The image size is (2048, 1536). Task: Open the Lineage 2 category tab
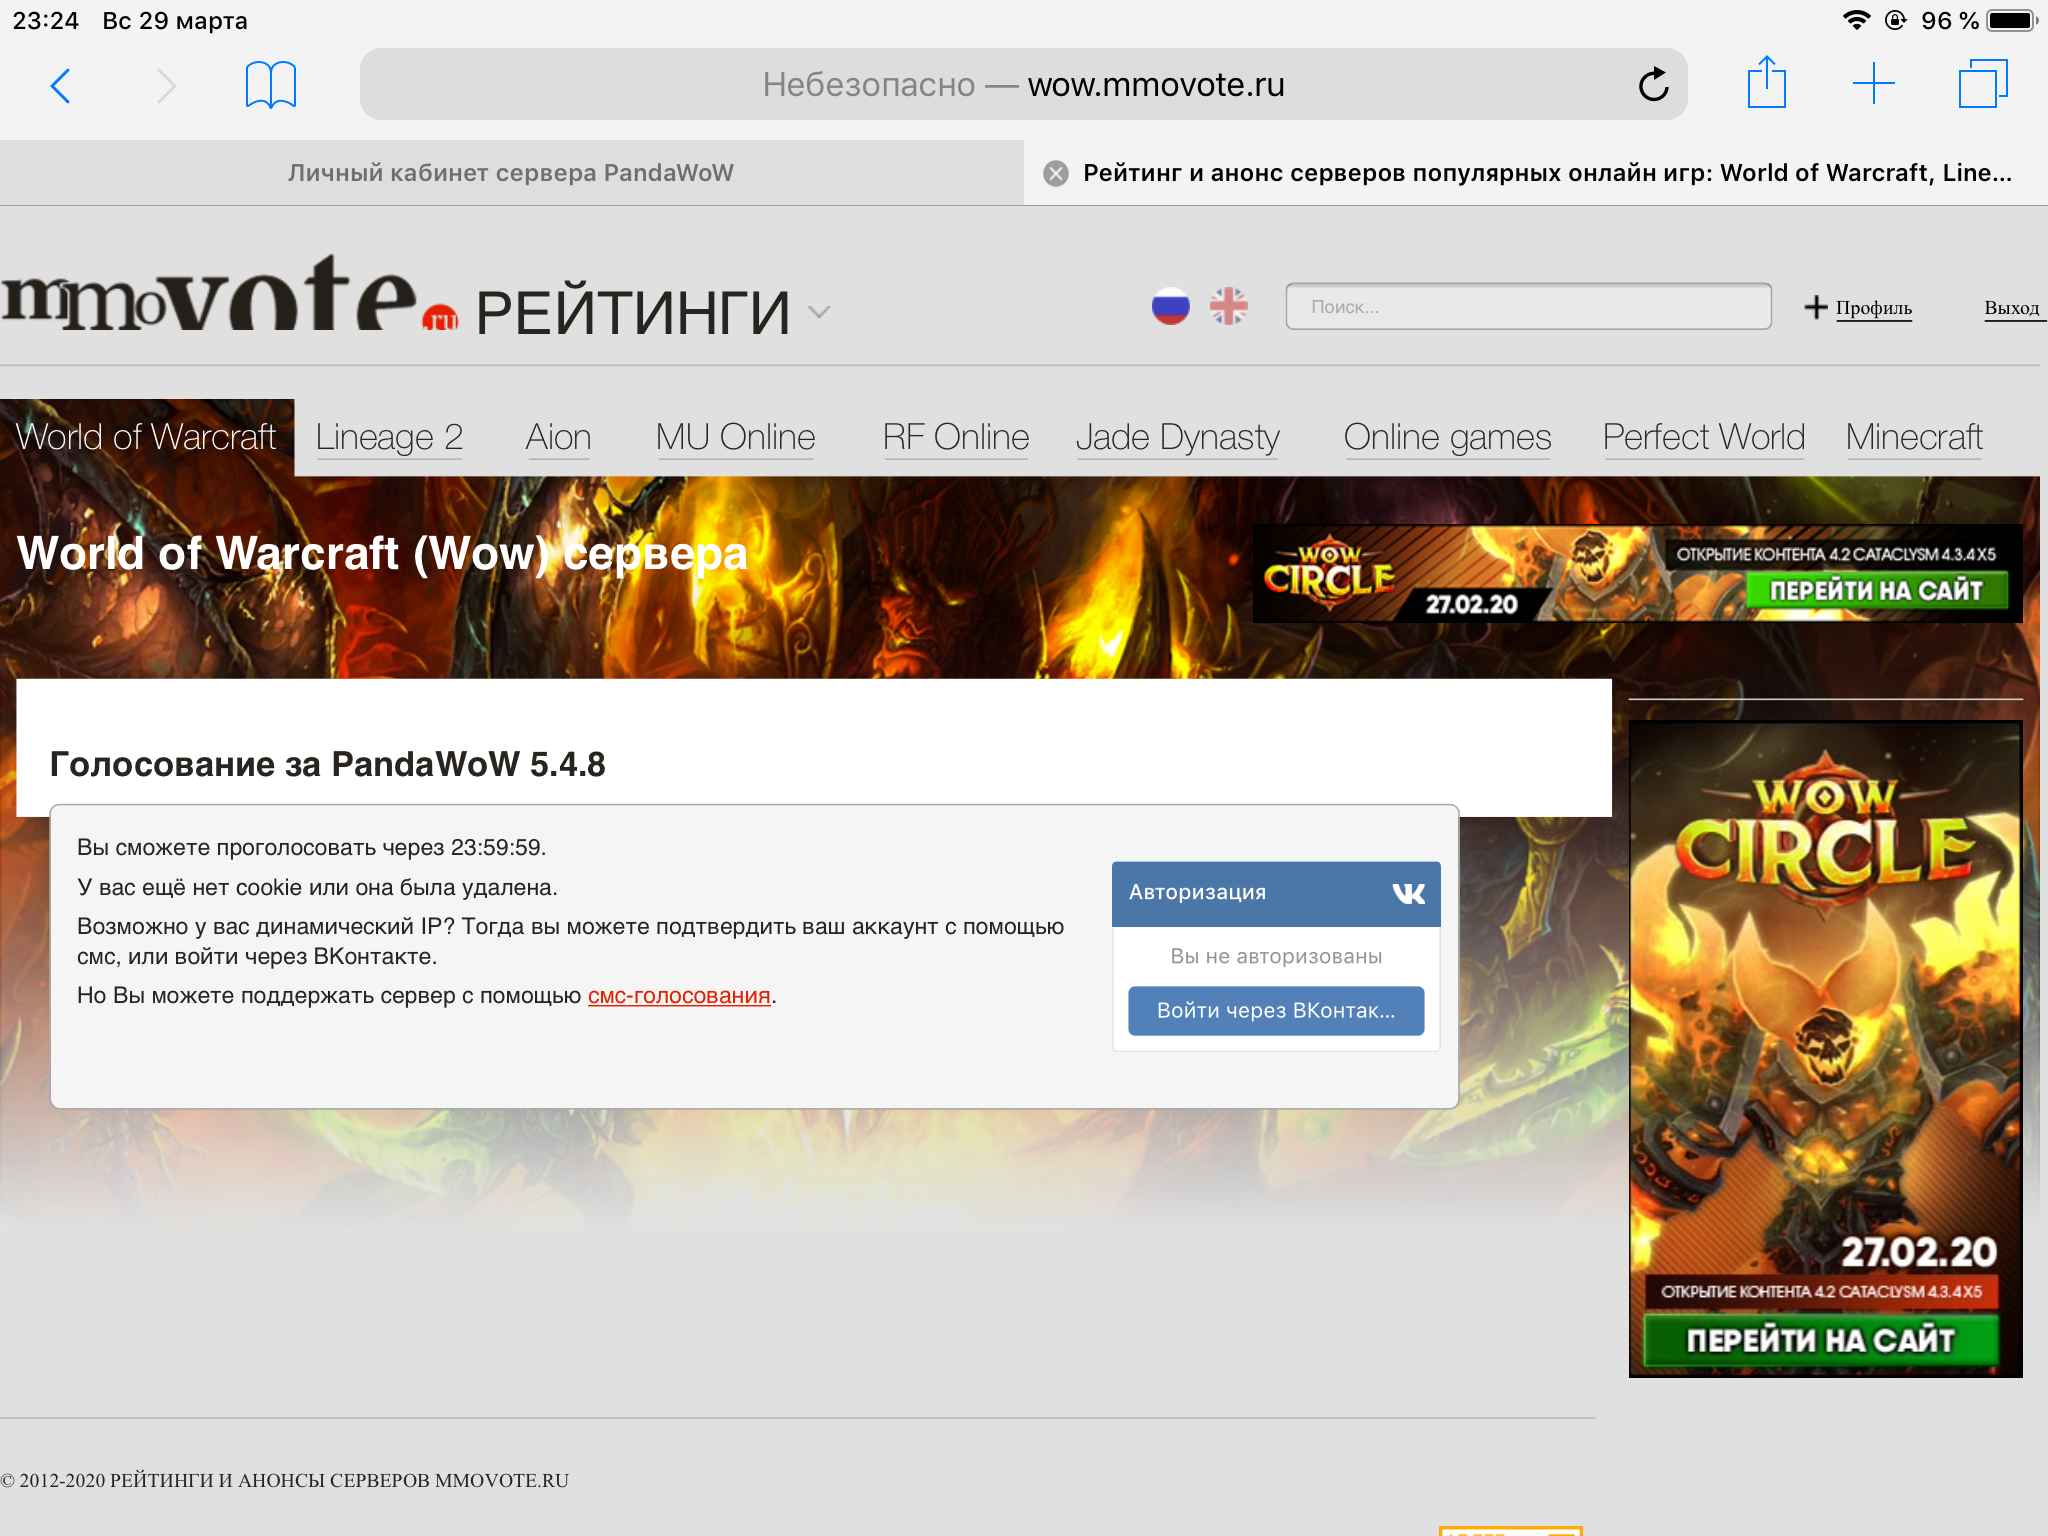click(x=389, y=438)
